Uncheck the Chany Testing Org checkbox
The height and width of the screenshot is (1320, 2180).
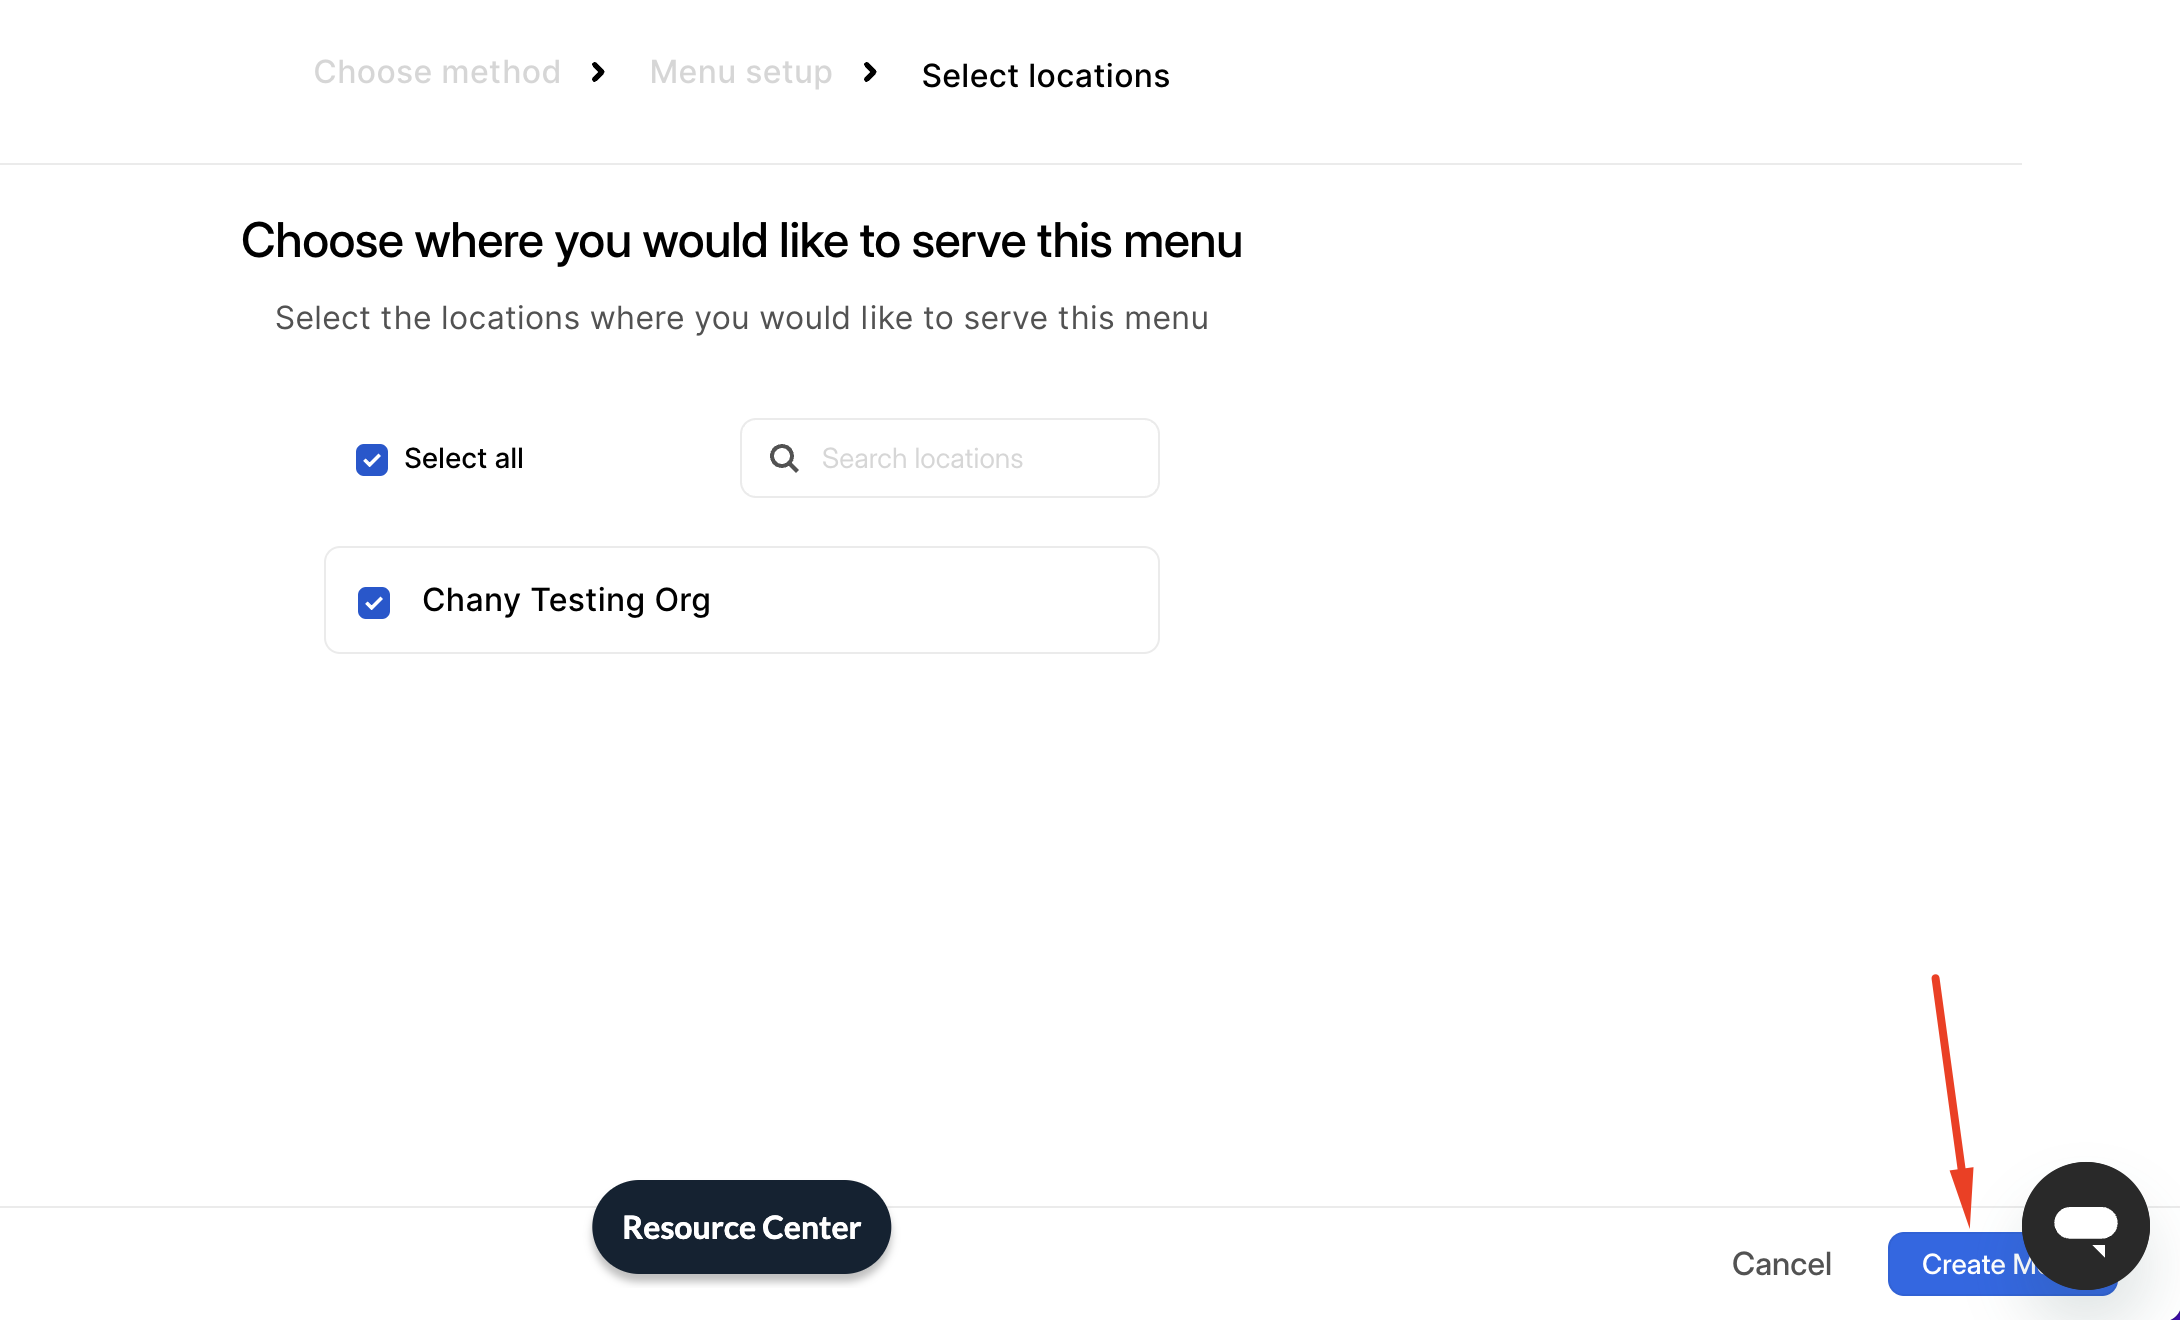(374, 602)
